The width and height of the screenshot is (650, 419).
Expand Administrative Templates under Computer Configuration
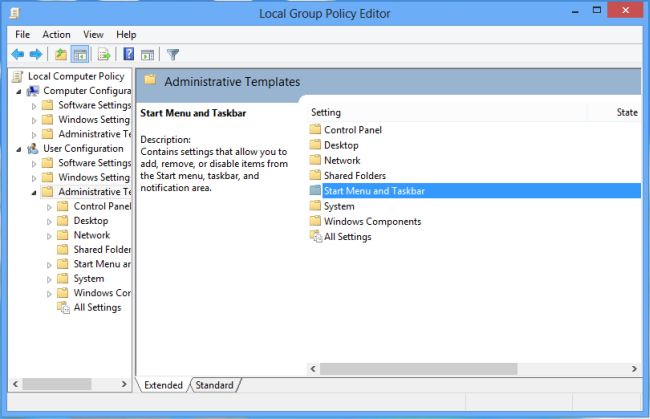(34, 135)
